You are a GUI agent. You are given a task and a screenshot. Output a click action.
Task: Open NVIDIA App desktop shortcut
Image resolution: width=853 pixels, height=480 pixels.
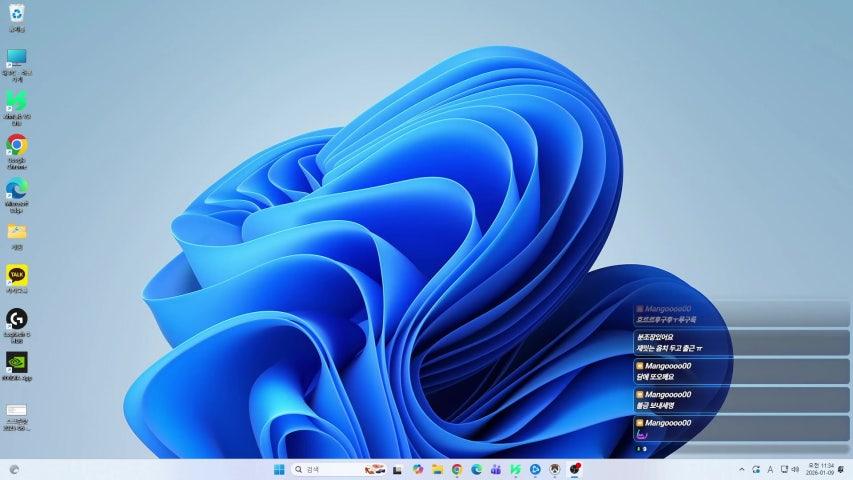[x=17, y=361]
